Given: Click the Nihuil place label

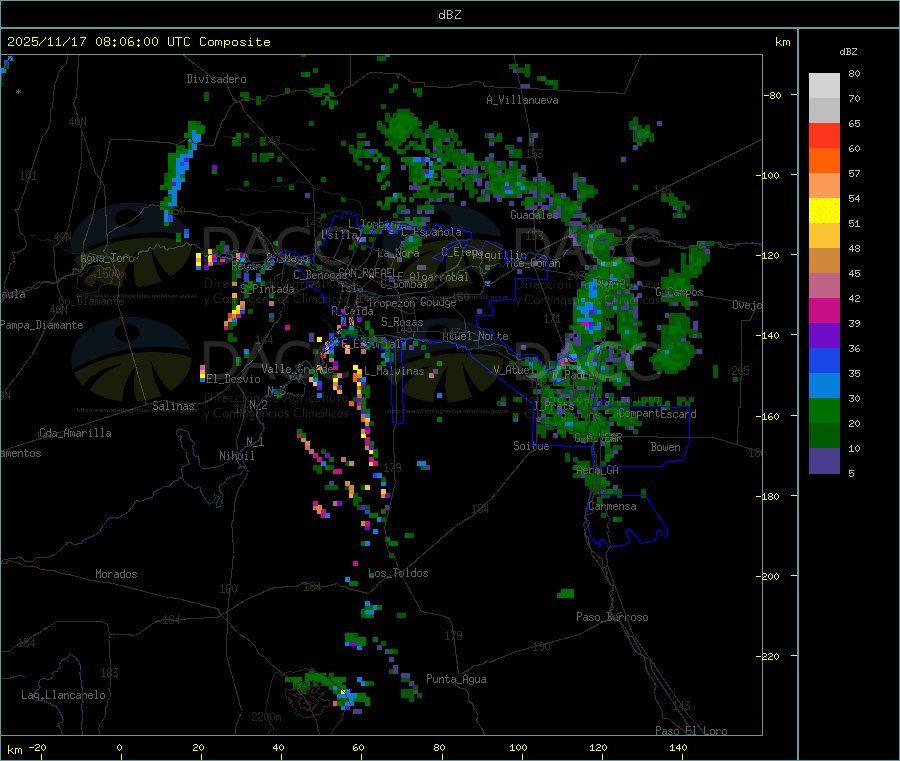Looking at the screenshot, I should point(236,456).
